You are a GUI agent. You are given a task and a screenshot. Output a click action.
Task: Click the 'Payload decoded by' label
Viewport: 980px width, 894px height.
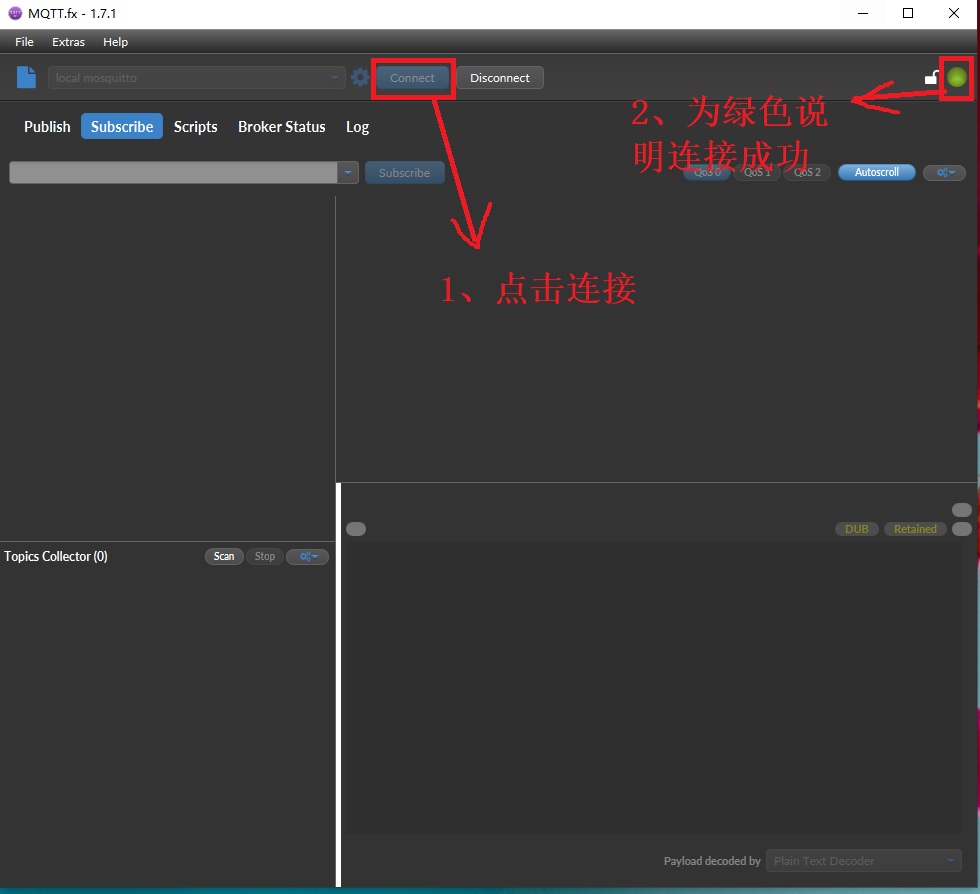[712, 861]
